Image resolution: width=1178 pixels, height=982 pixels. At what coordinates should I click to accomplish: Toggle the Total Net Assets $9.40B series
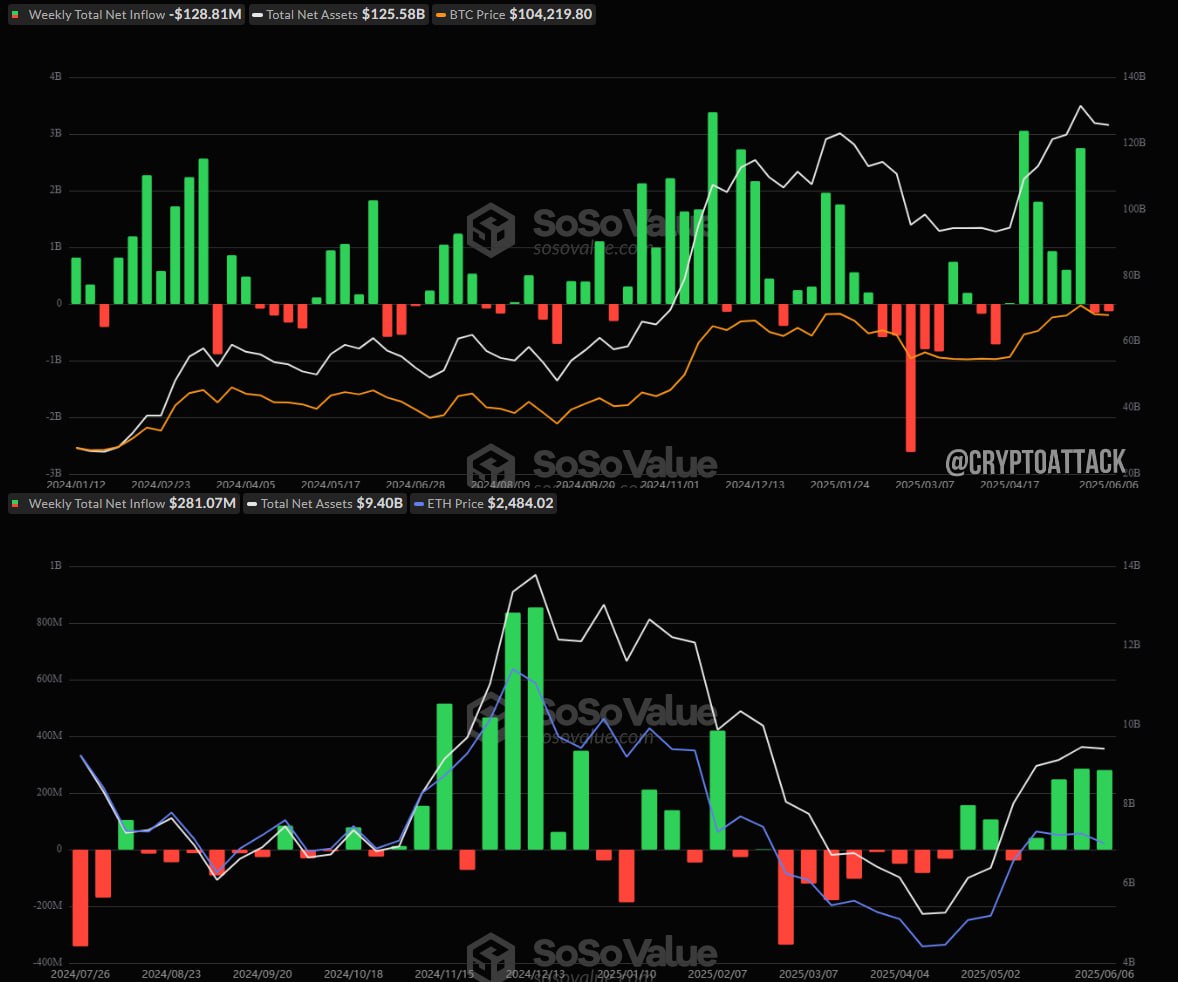click(x=325, y=503)
